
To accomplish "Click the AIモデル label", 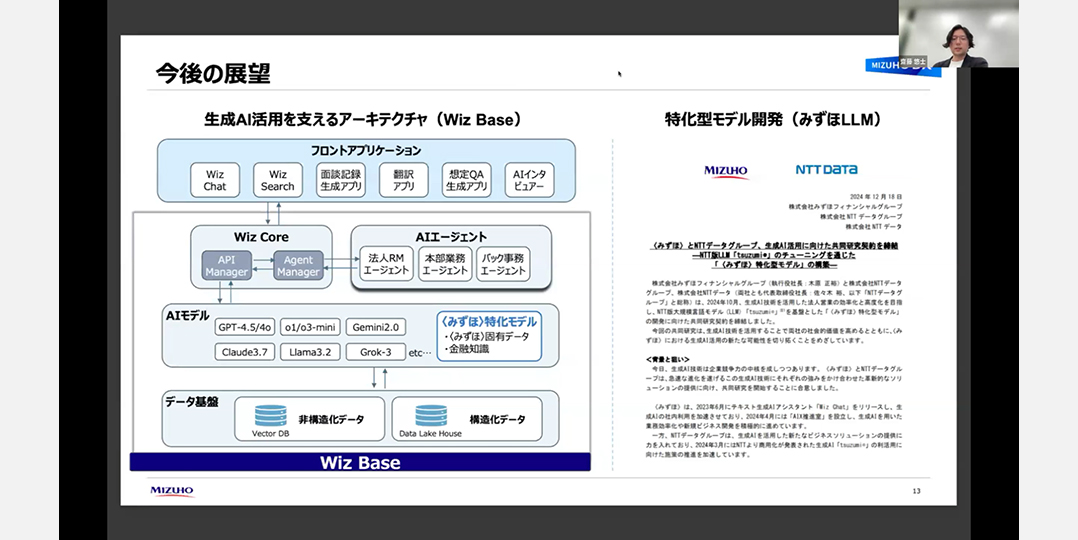I will (x=188, y=314).
